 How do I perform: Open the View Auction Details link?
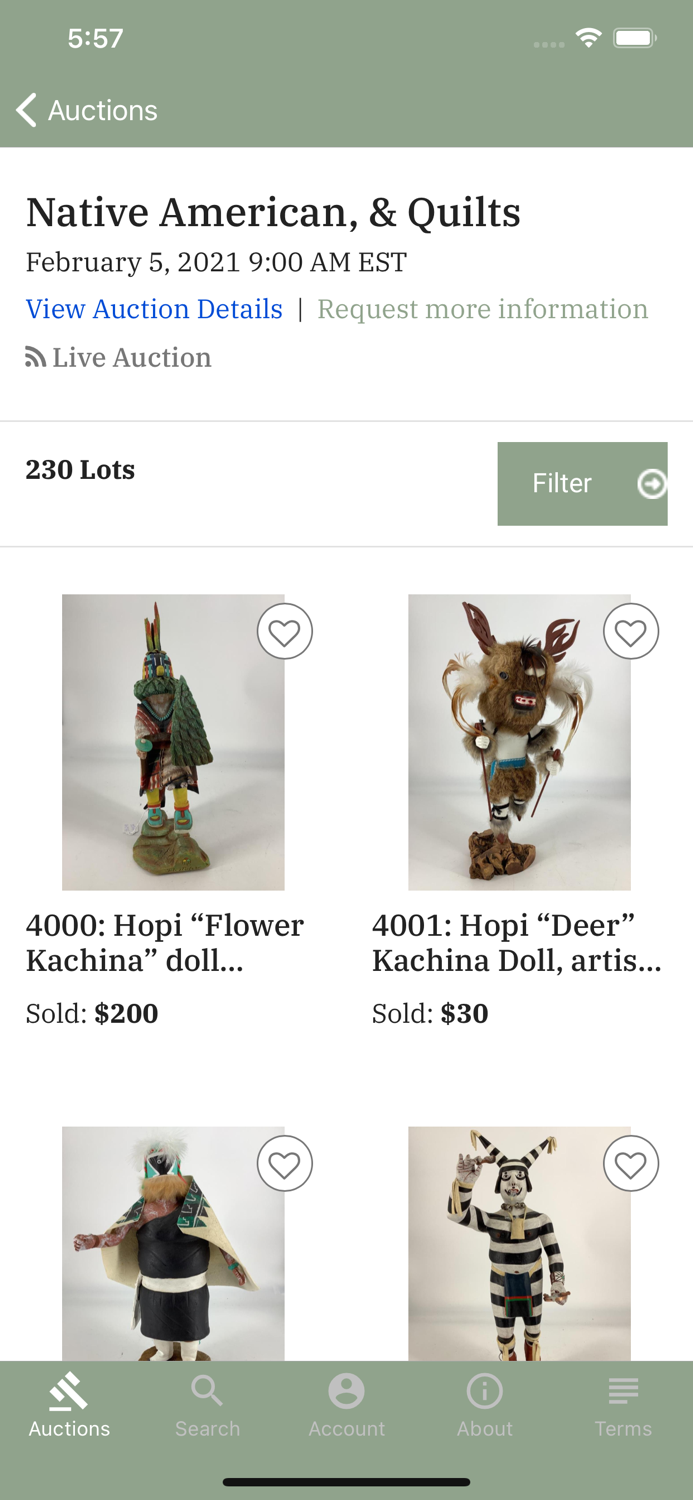pos(154,309)
